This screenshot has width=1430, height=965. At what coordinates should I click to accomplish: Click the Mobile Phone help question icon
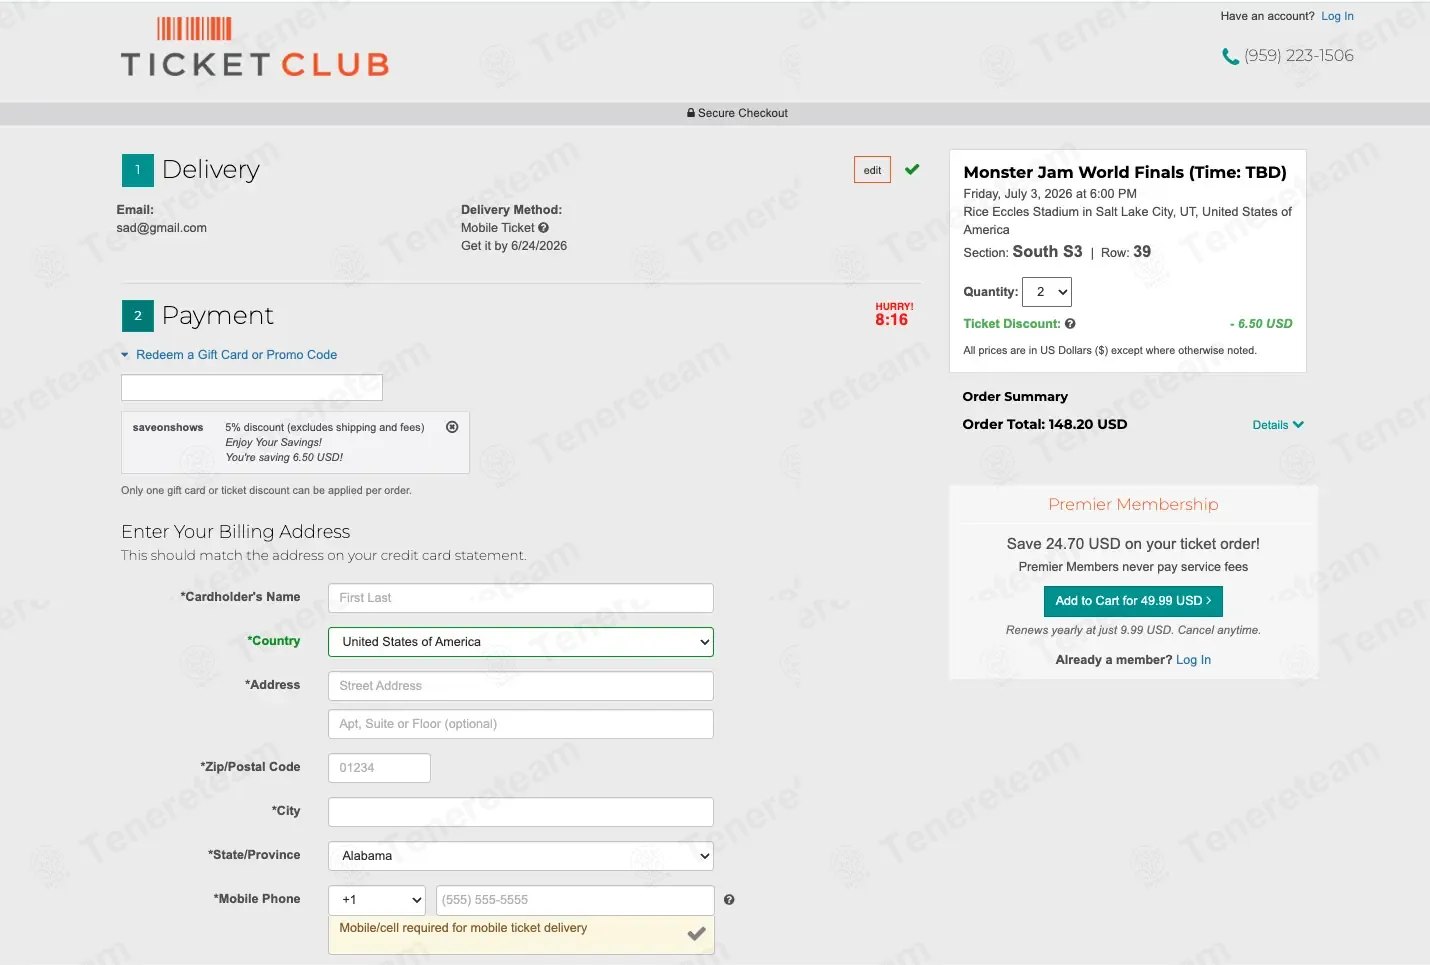tap(729, 900)
